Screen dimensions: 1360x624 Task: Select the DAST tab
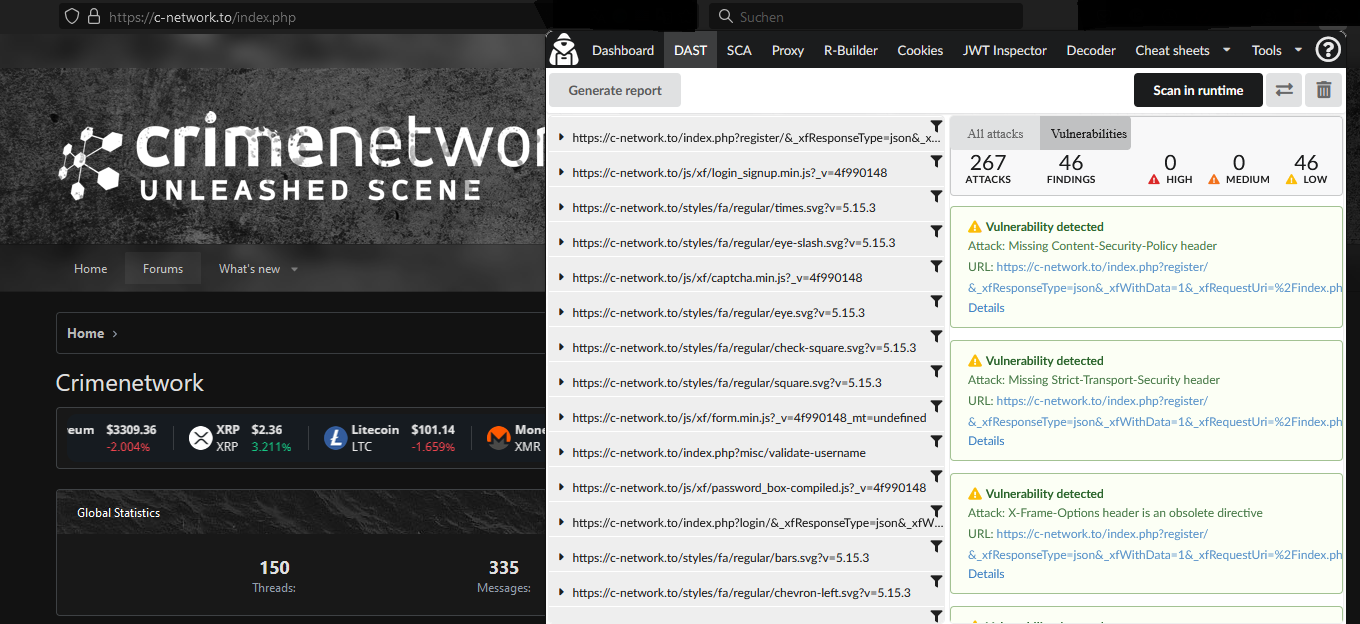[690, 50]
